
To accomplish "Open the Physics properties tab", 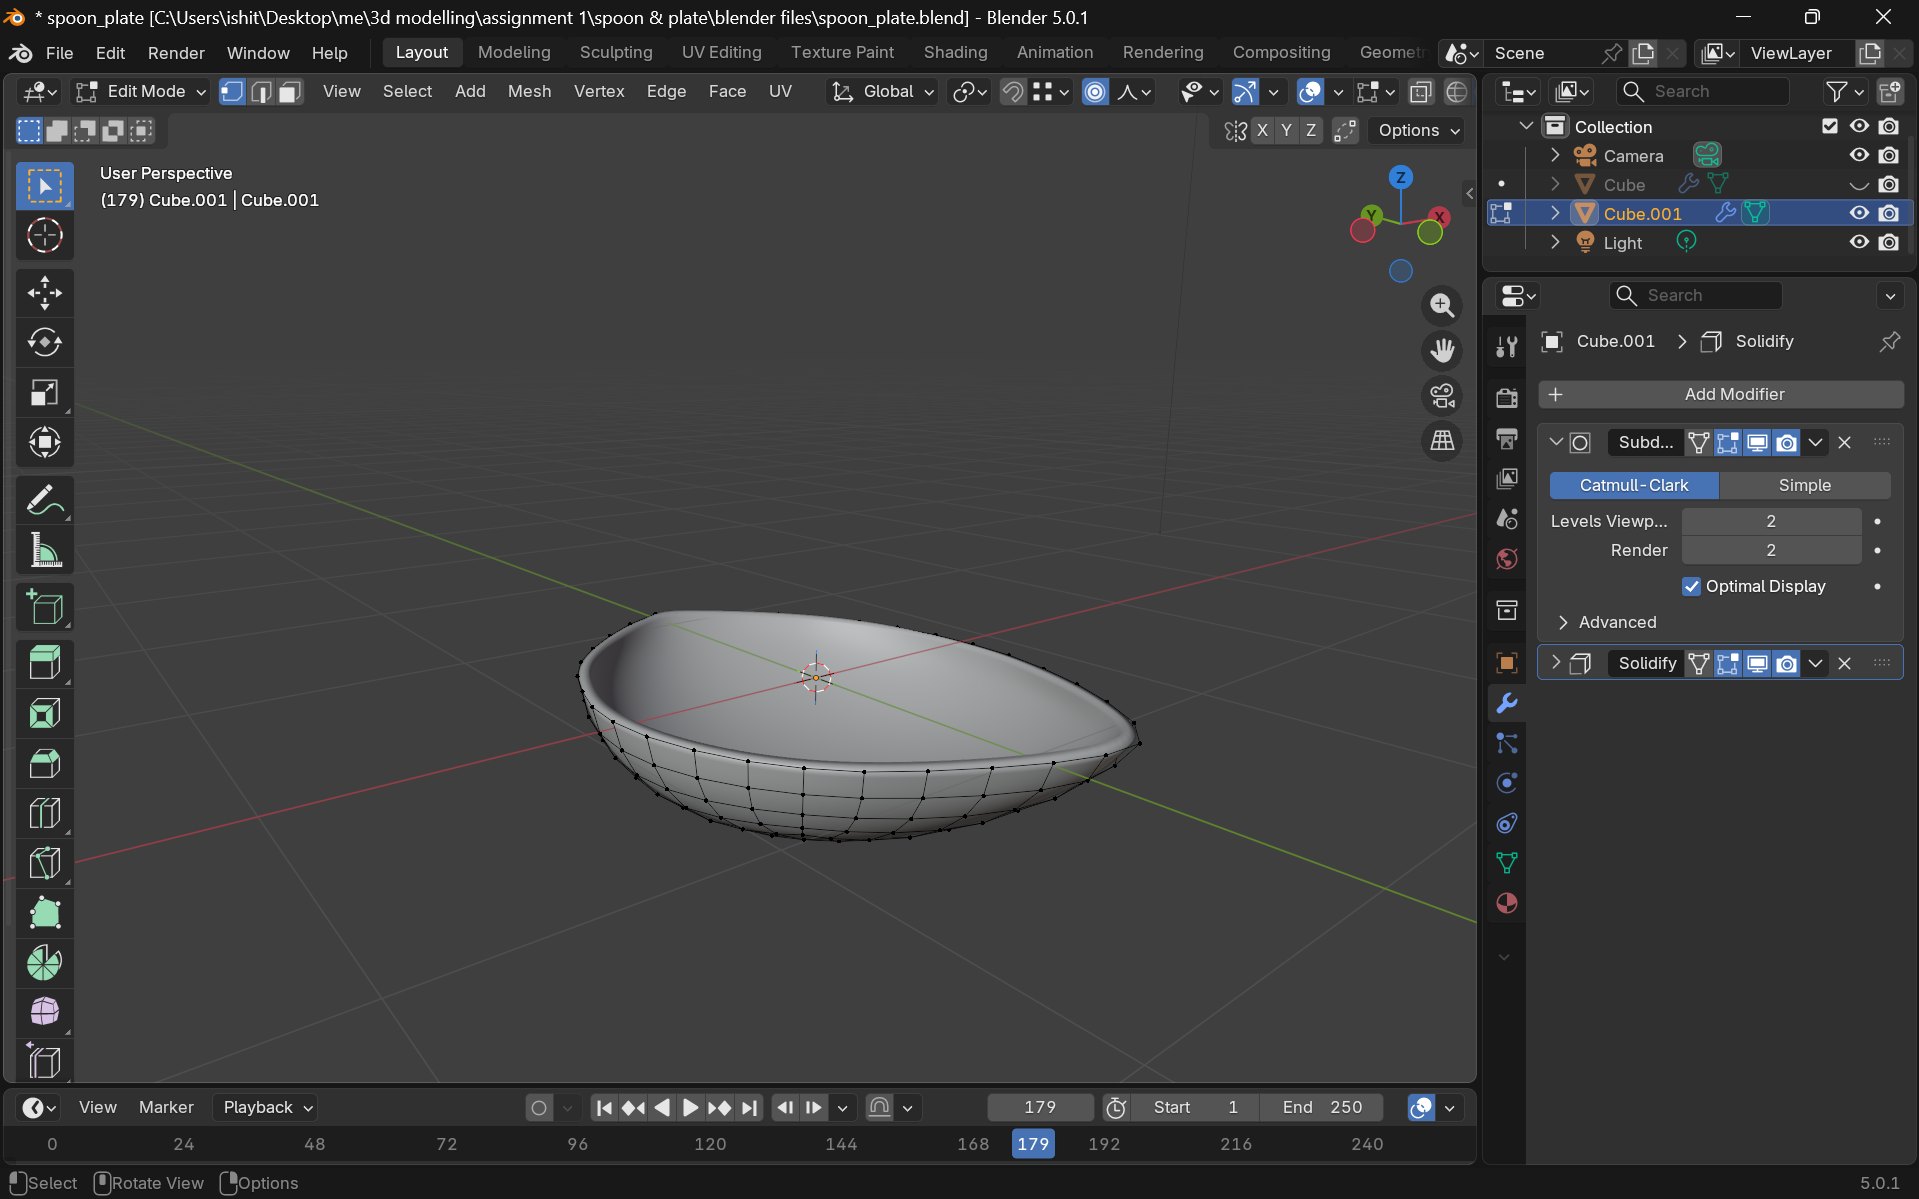I will [1507, 783].
